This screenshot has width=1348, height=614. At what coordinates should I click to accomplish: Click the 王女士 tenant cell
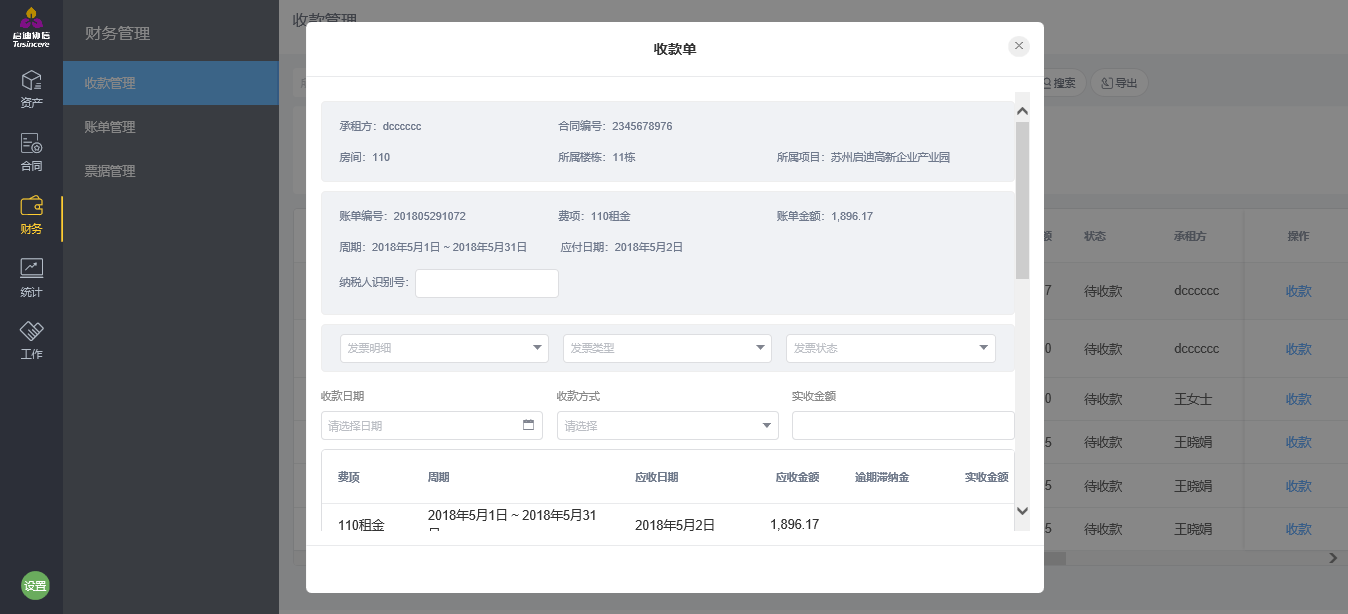pos(1193,399)
